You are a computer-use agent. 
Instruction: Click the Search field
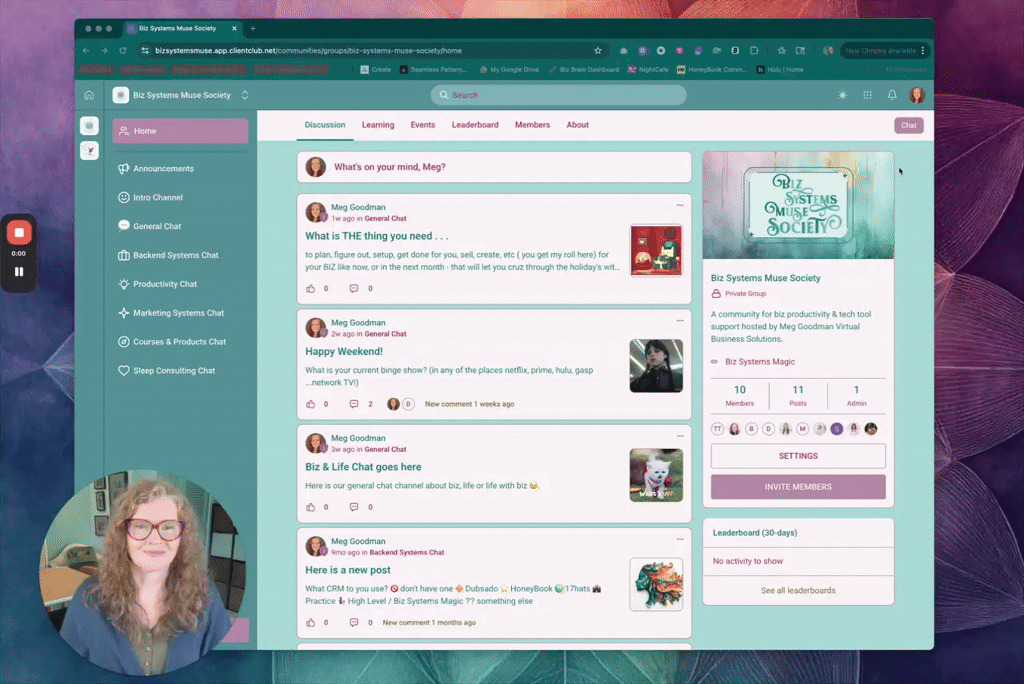point(558,95)
